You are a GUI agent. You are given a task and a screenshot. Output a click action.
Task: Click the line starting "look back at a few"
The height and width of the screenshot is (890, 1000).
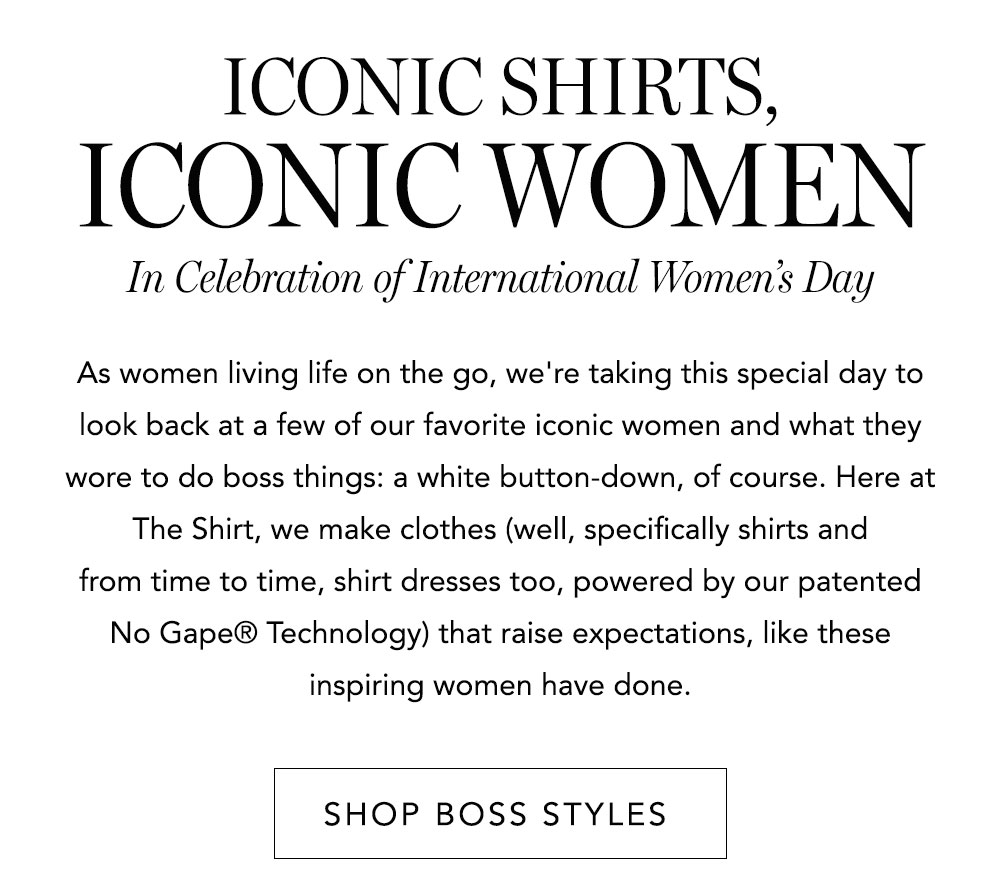click(x=500, y=425)
